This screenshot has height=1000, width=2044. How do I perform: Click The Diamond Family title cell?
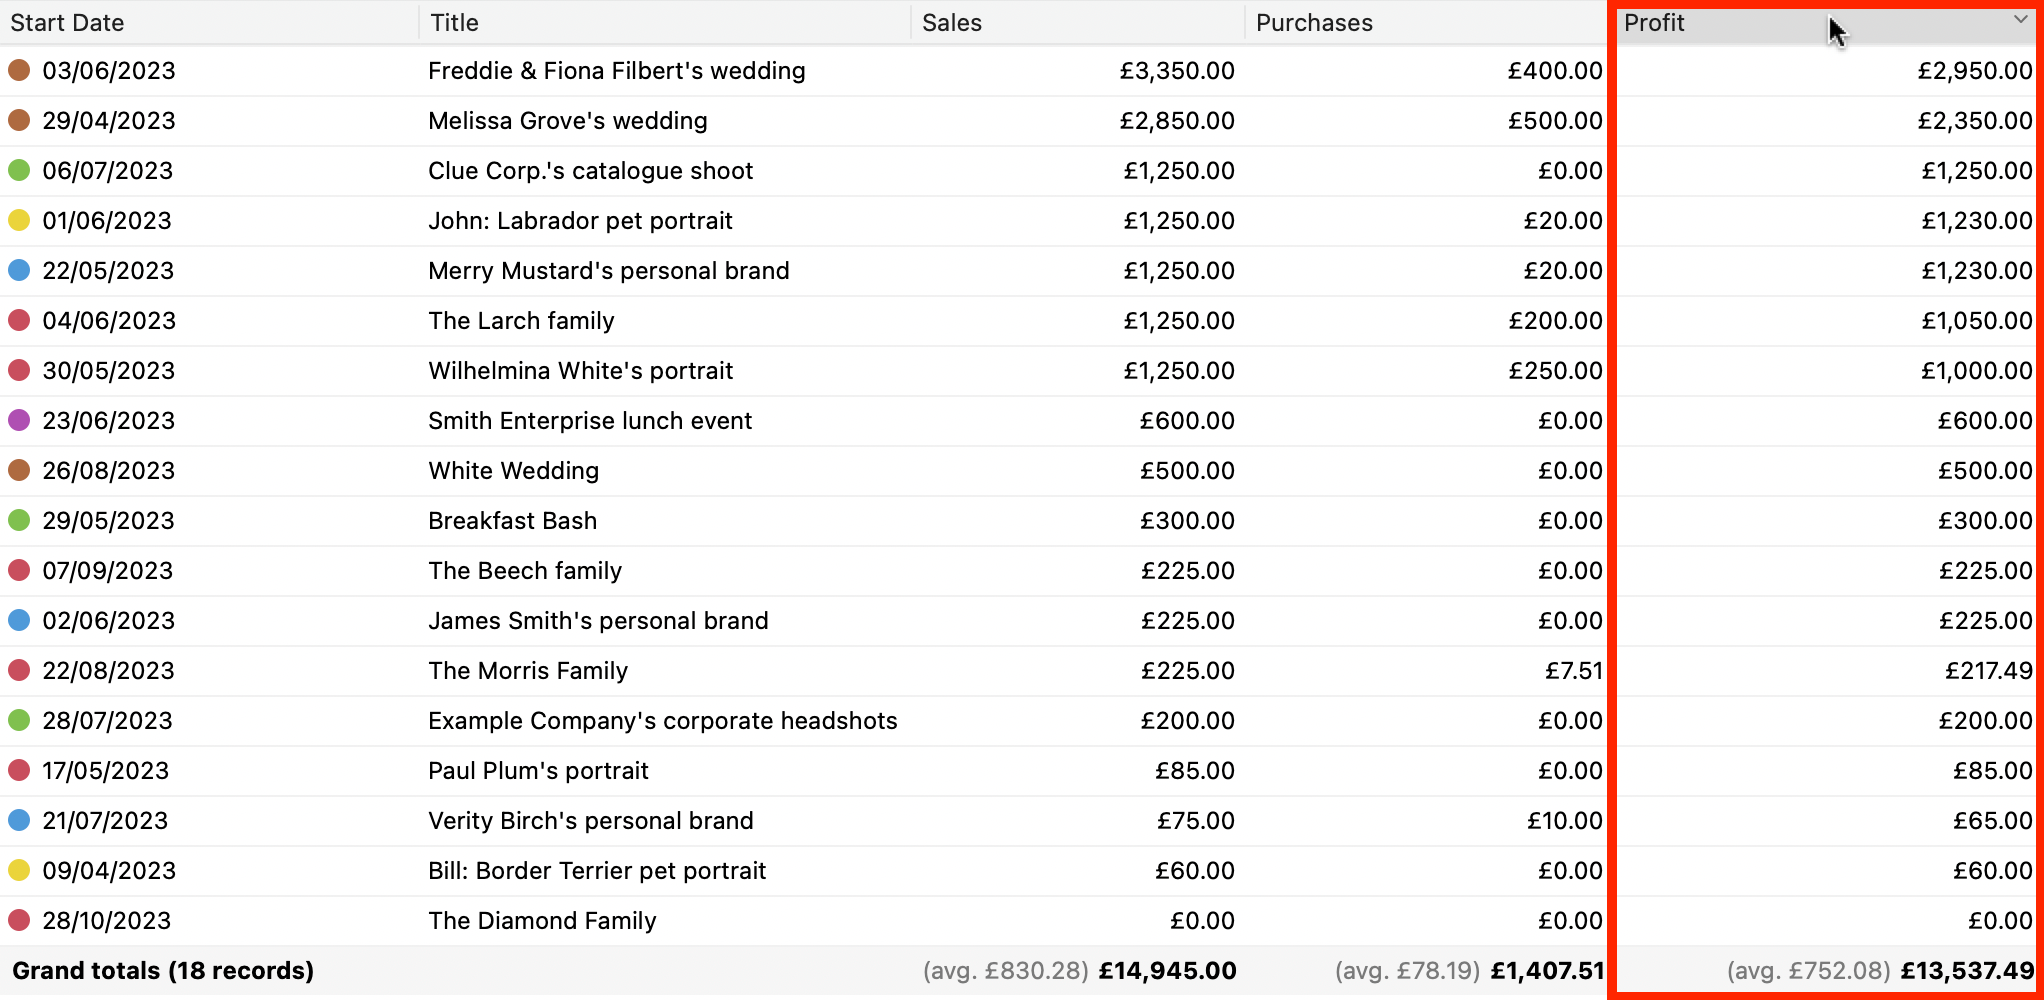click(x=542, y=920)
